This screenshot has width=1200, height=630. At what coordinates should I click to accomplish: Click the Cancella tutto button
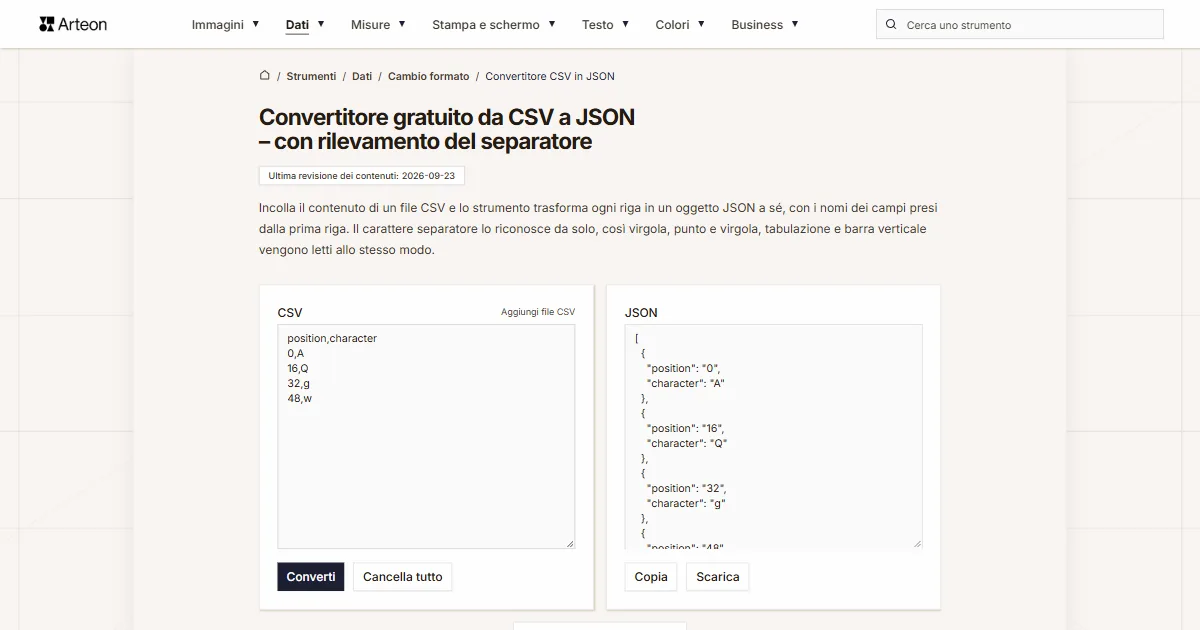(402, 577)
